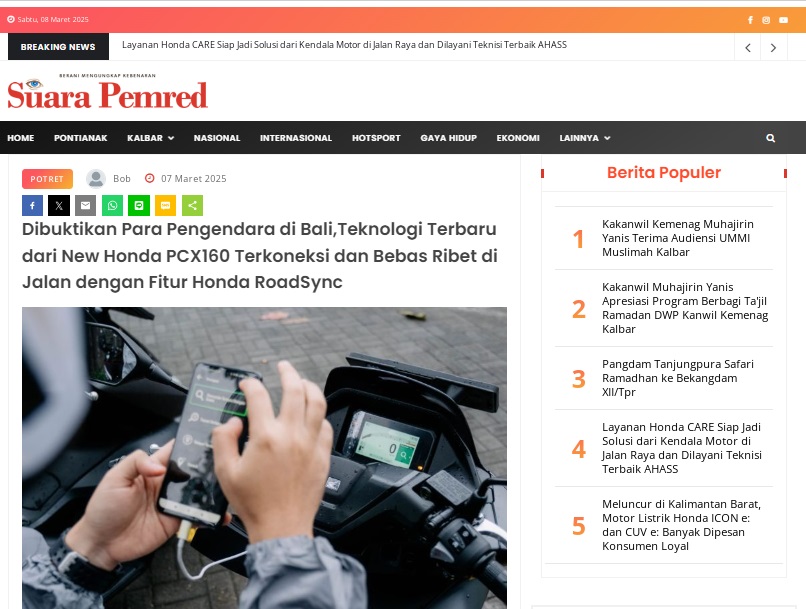The height and width of the screenshot is (609, 806).
Task: Open the HOTSPORT menu item
Action: (376, 138)
